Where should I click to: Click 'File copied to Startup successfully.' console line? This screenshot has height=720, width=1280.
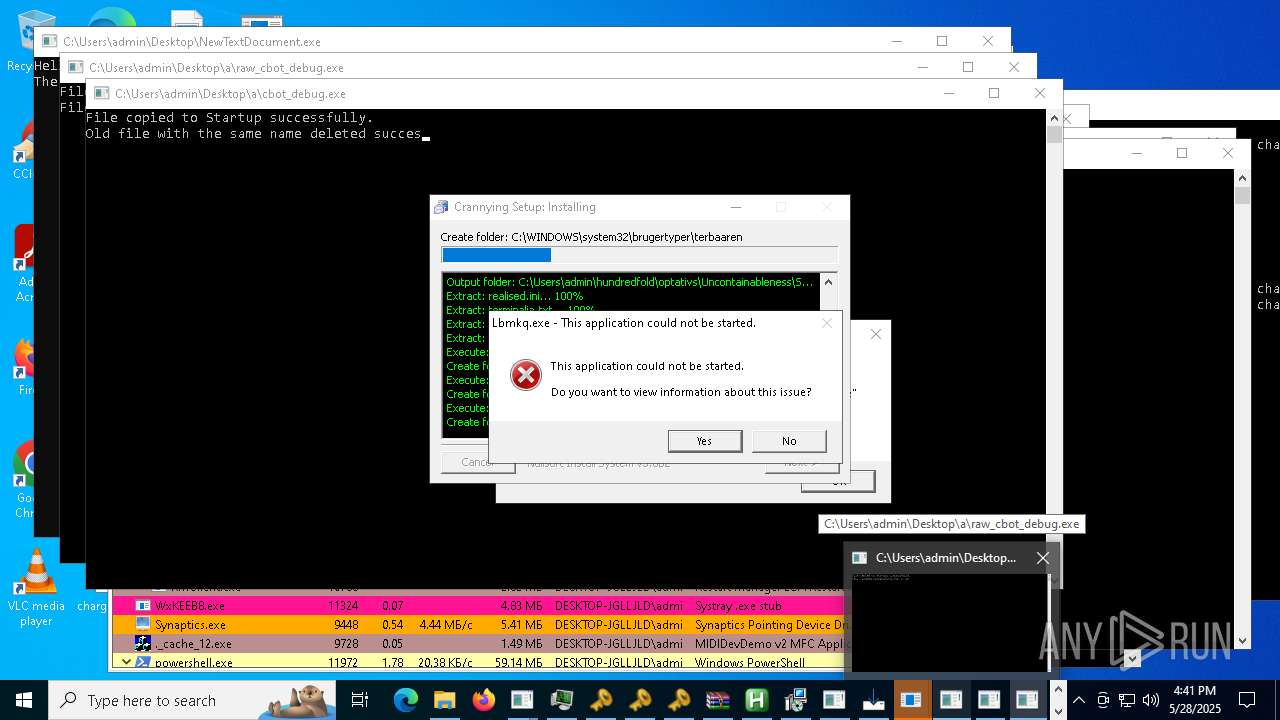pos(229,117)
